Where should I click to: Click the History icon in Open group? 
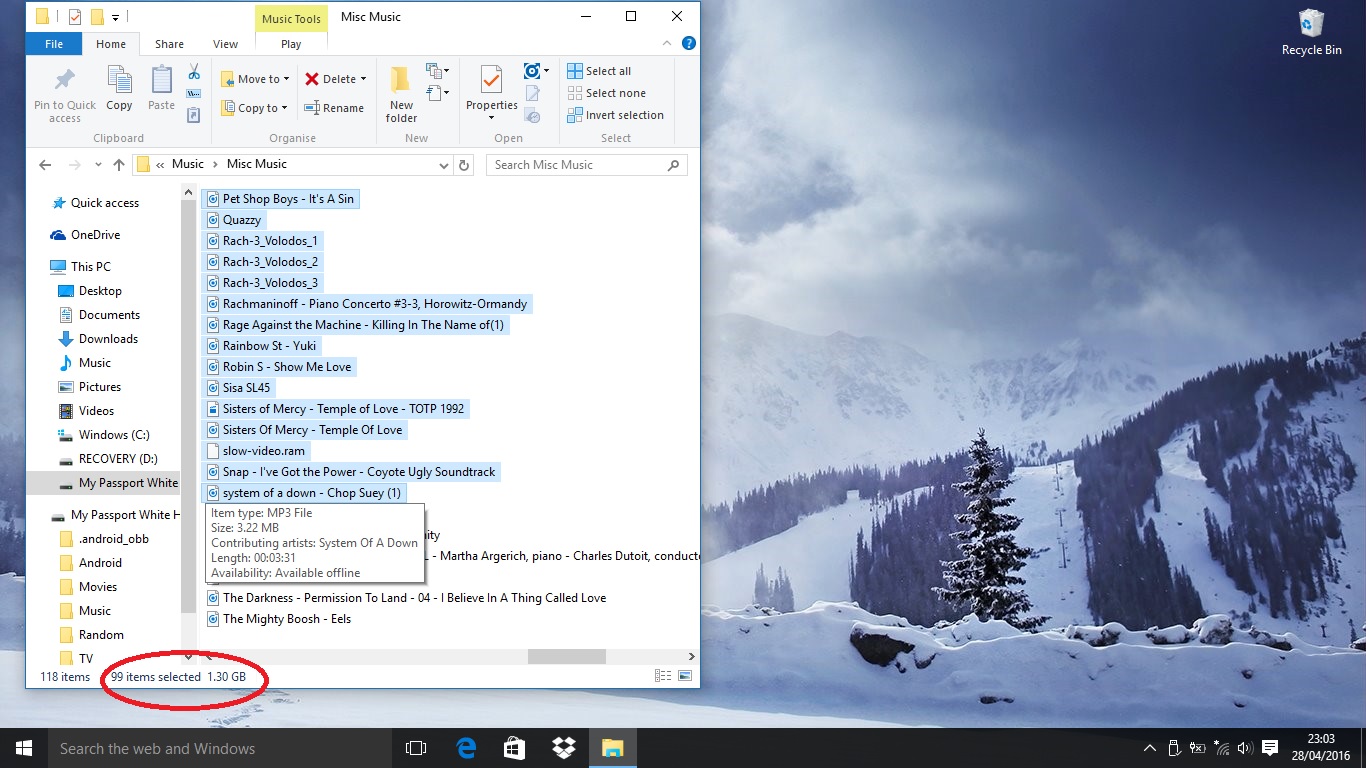(x=533, y=116)
